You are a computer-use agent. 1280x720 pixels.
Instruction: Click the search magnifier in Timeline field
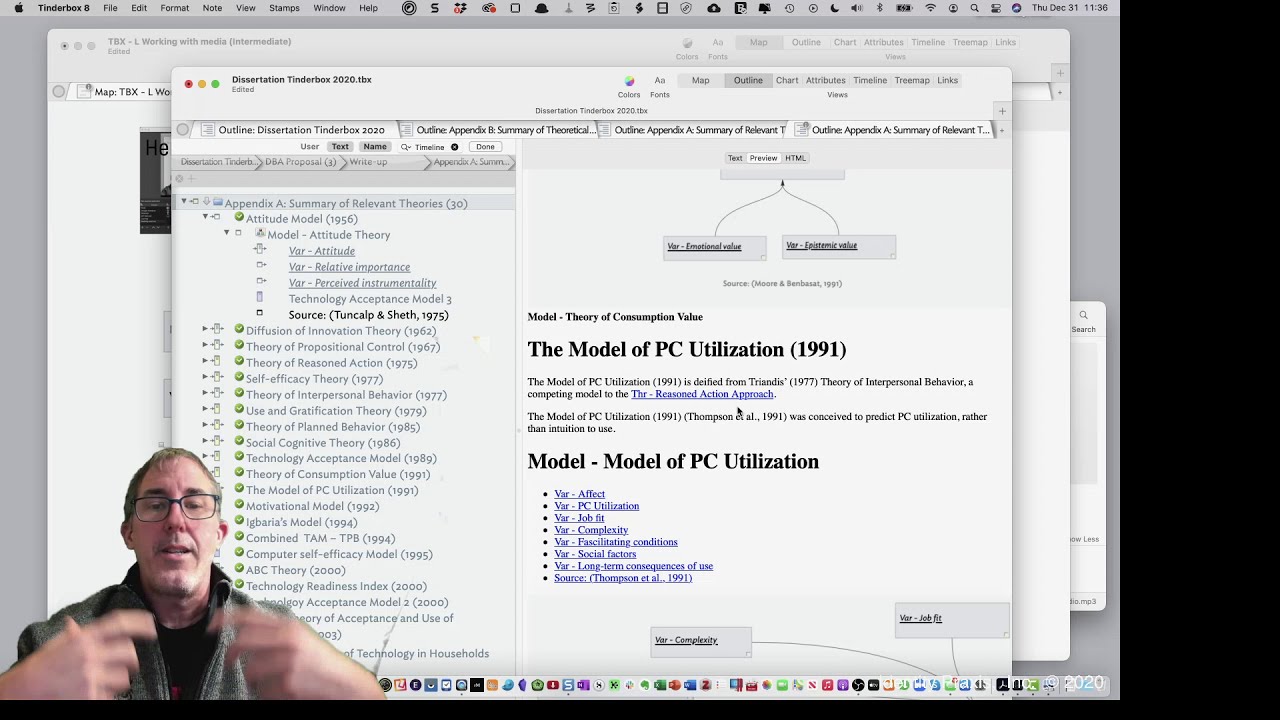point(406,147)
